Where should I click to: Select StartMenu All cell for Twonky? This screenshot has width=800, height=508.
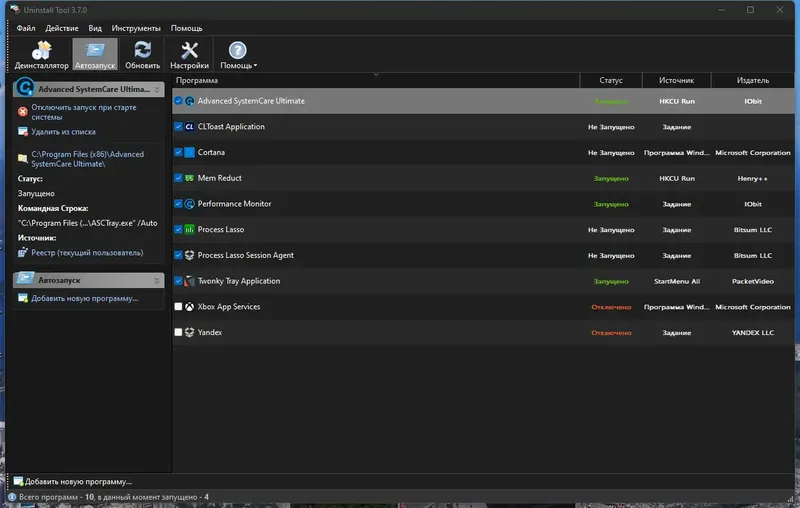coord(677,281)
